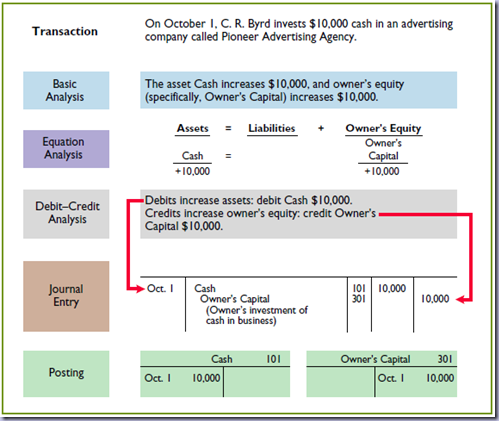Click the explanation '(Owner's investment of cash in business)'
The height and width of the screenshot is (421, 499).
tap(257, 315)
